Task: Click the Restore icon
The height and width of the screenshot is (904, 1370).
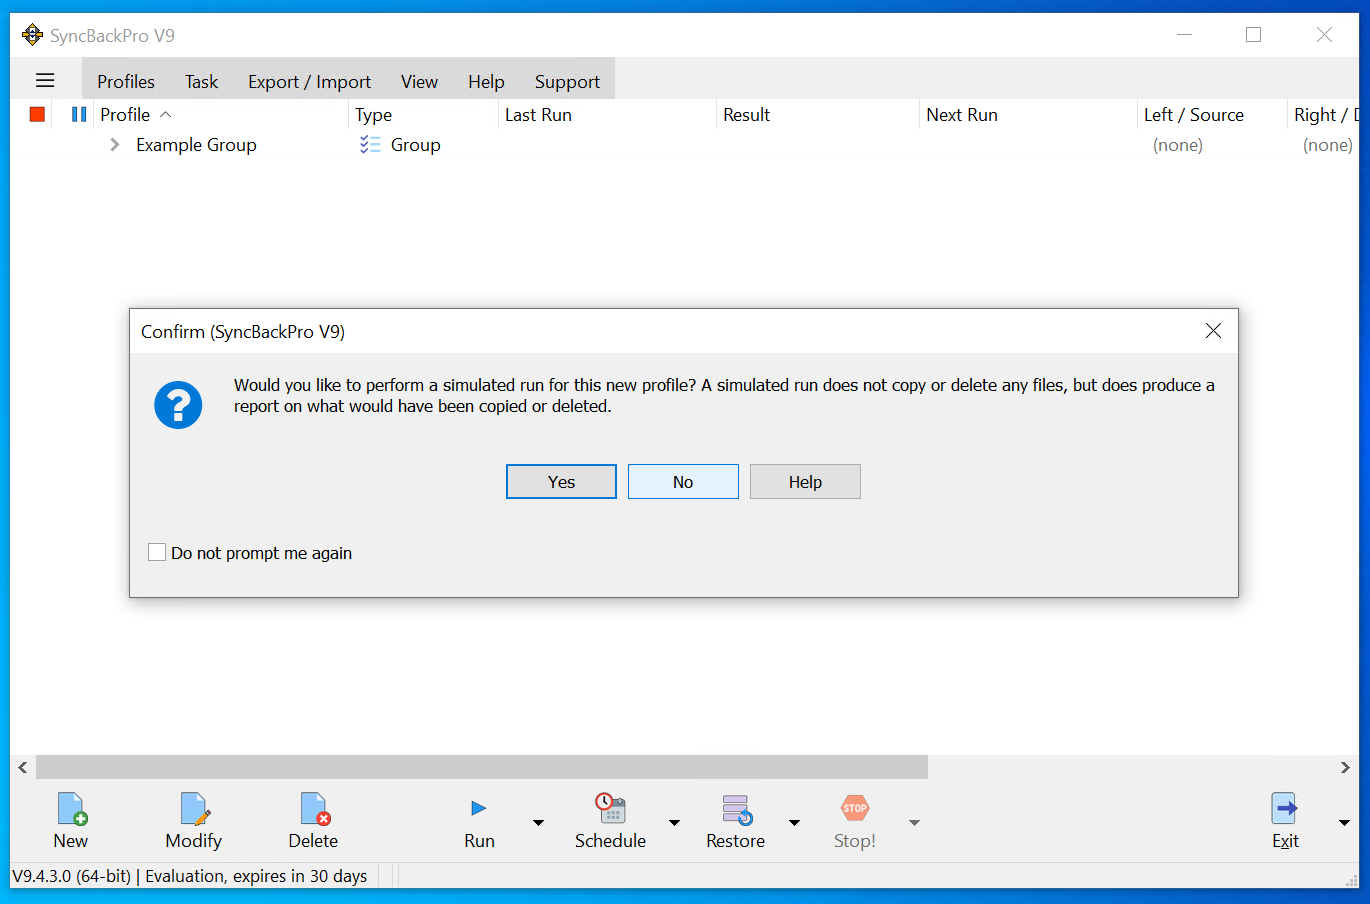Action: tap(737, 808)
